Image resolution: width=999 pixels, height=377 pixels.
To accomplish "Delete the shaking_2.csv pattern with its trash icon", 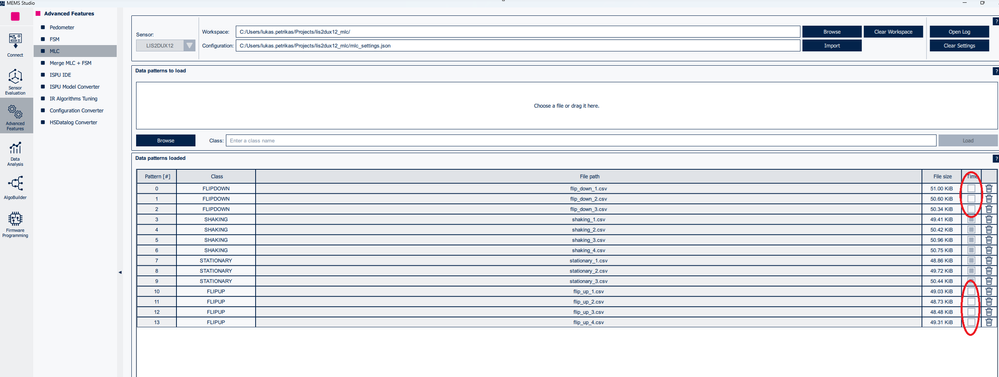I will [x=989, y=229].
